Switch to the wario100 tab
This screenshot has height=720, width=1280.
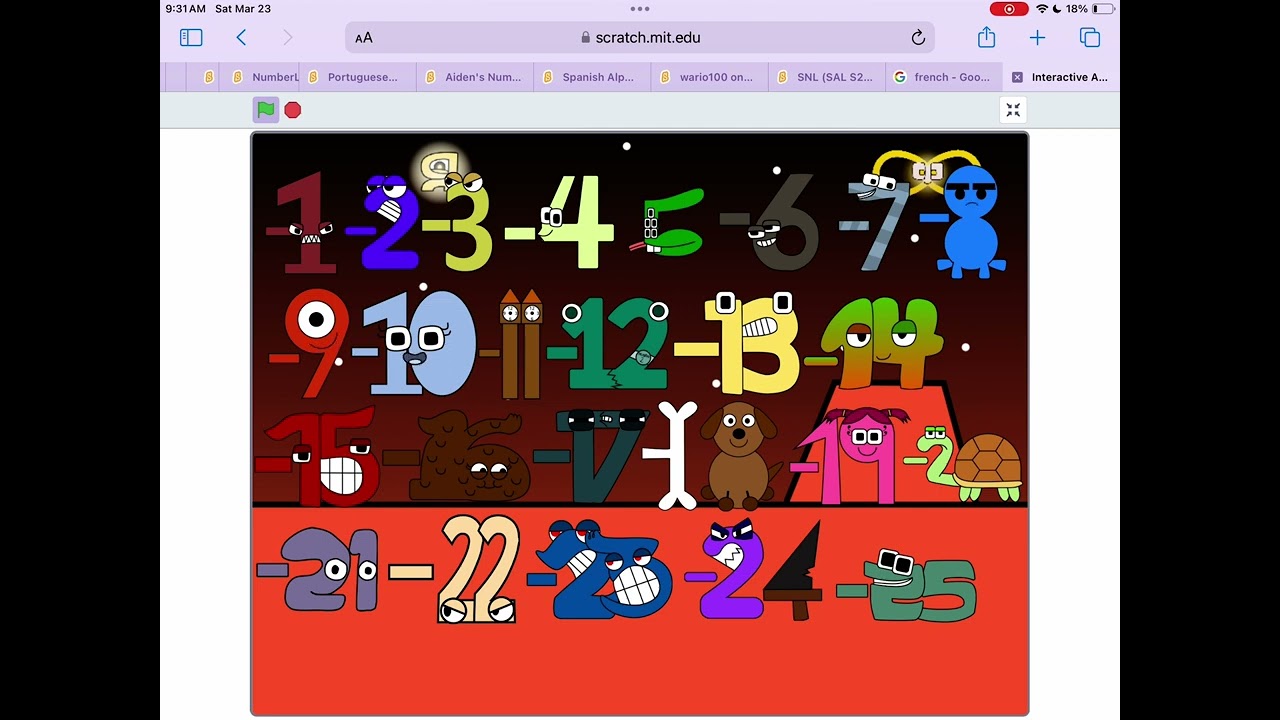coord(709,77)
